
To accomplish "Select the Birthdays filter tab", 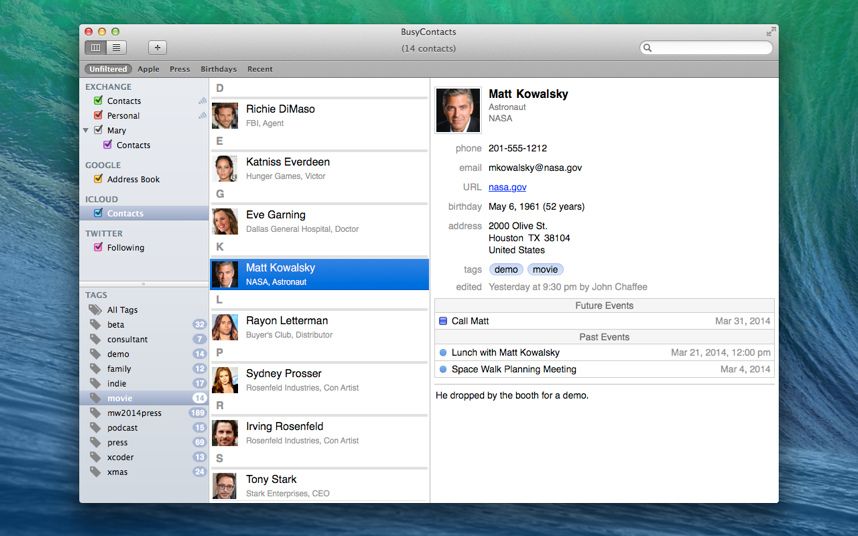I will tap(218, 69).
